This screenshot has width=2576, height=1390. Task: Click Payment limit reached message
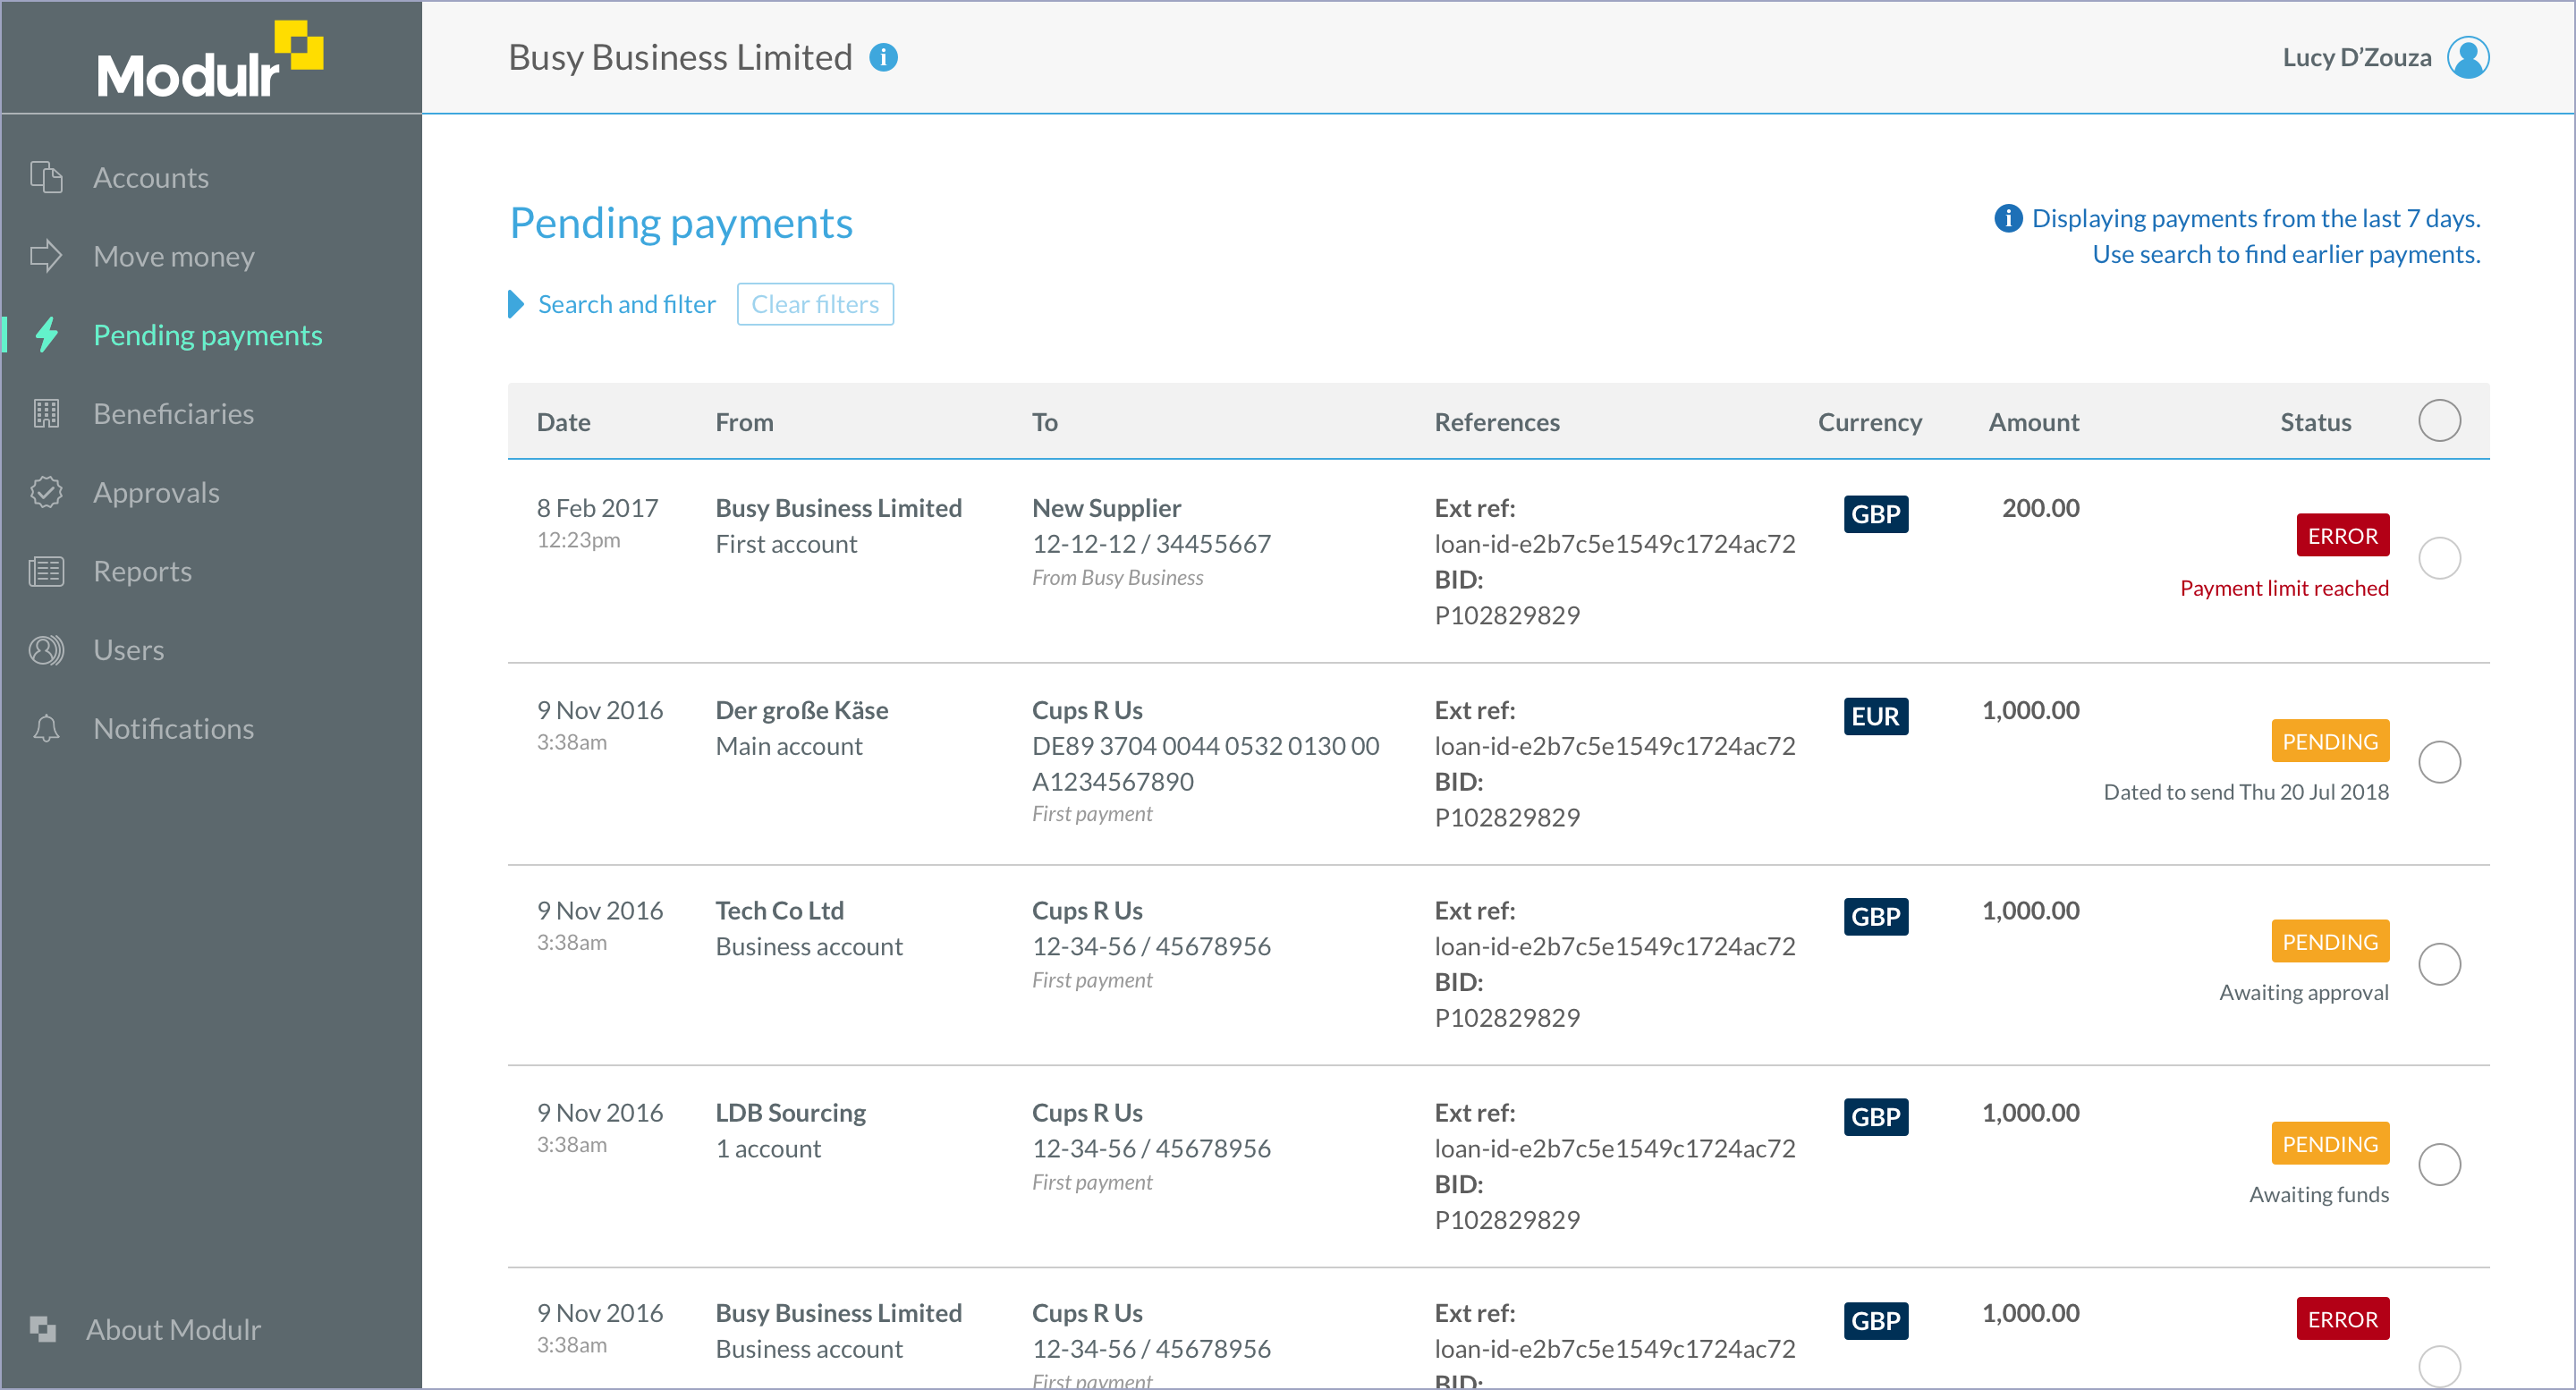2284,588
